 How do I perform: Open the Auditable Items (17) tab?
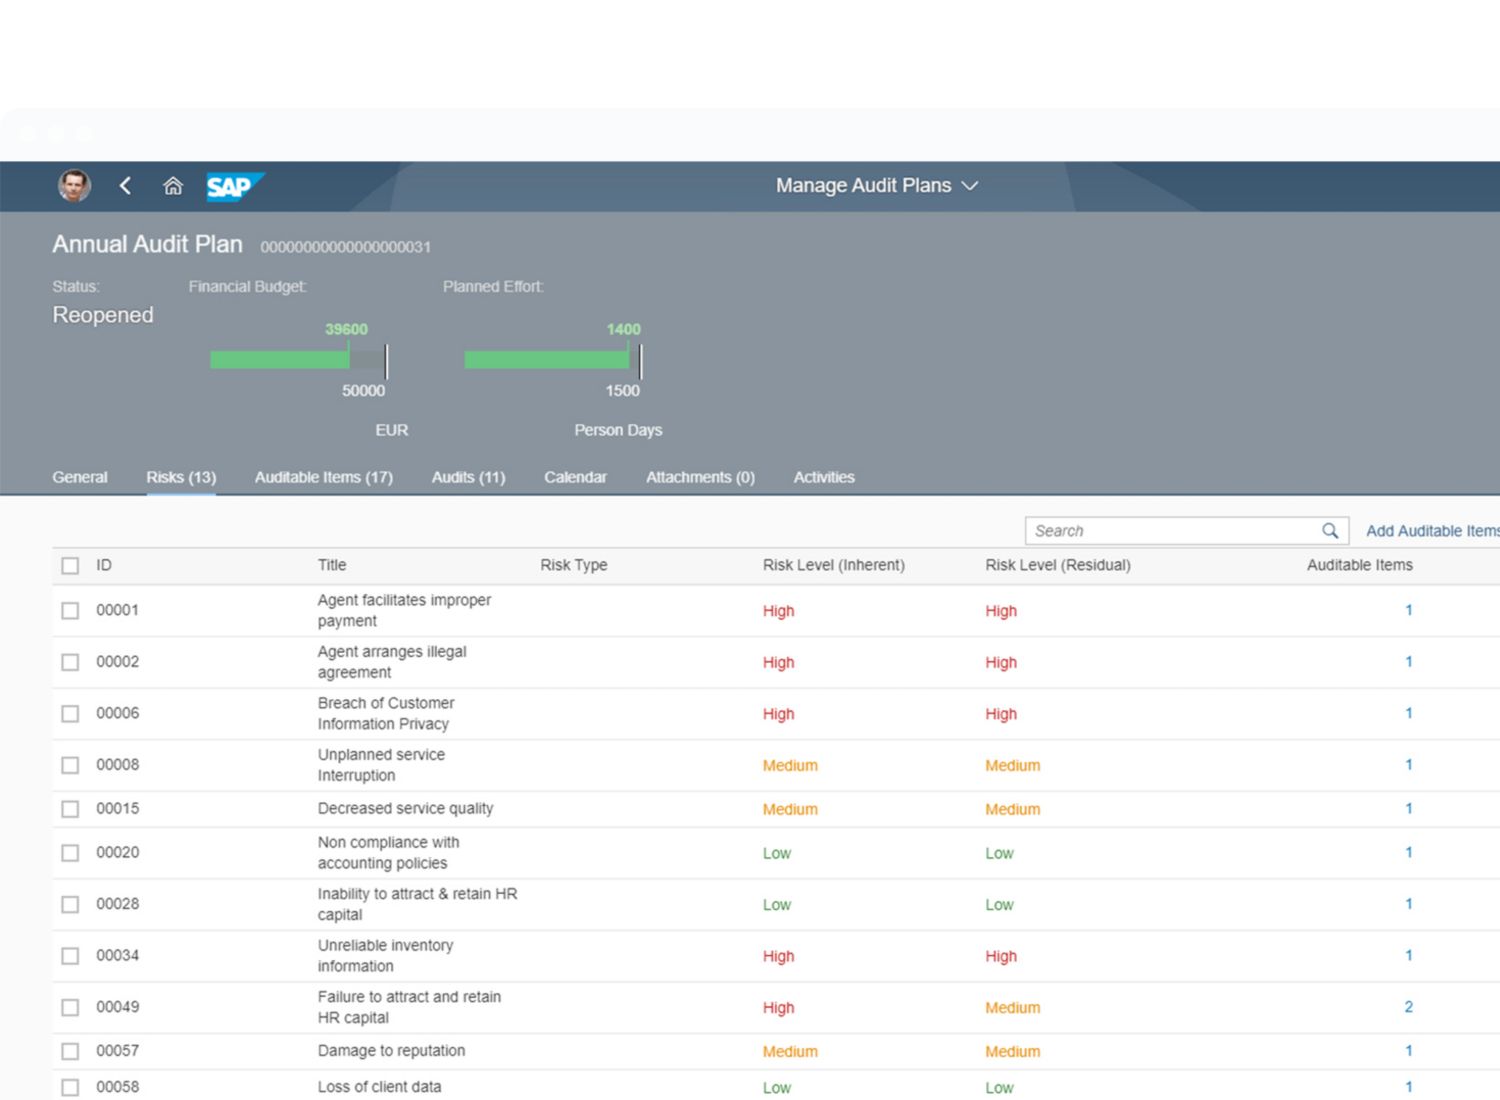coord(323,478)
